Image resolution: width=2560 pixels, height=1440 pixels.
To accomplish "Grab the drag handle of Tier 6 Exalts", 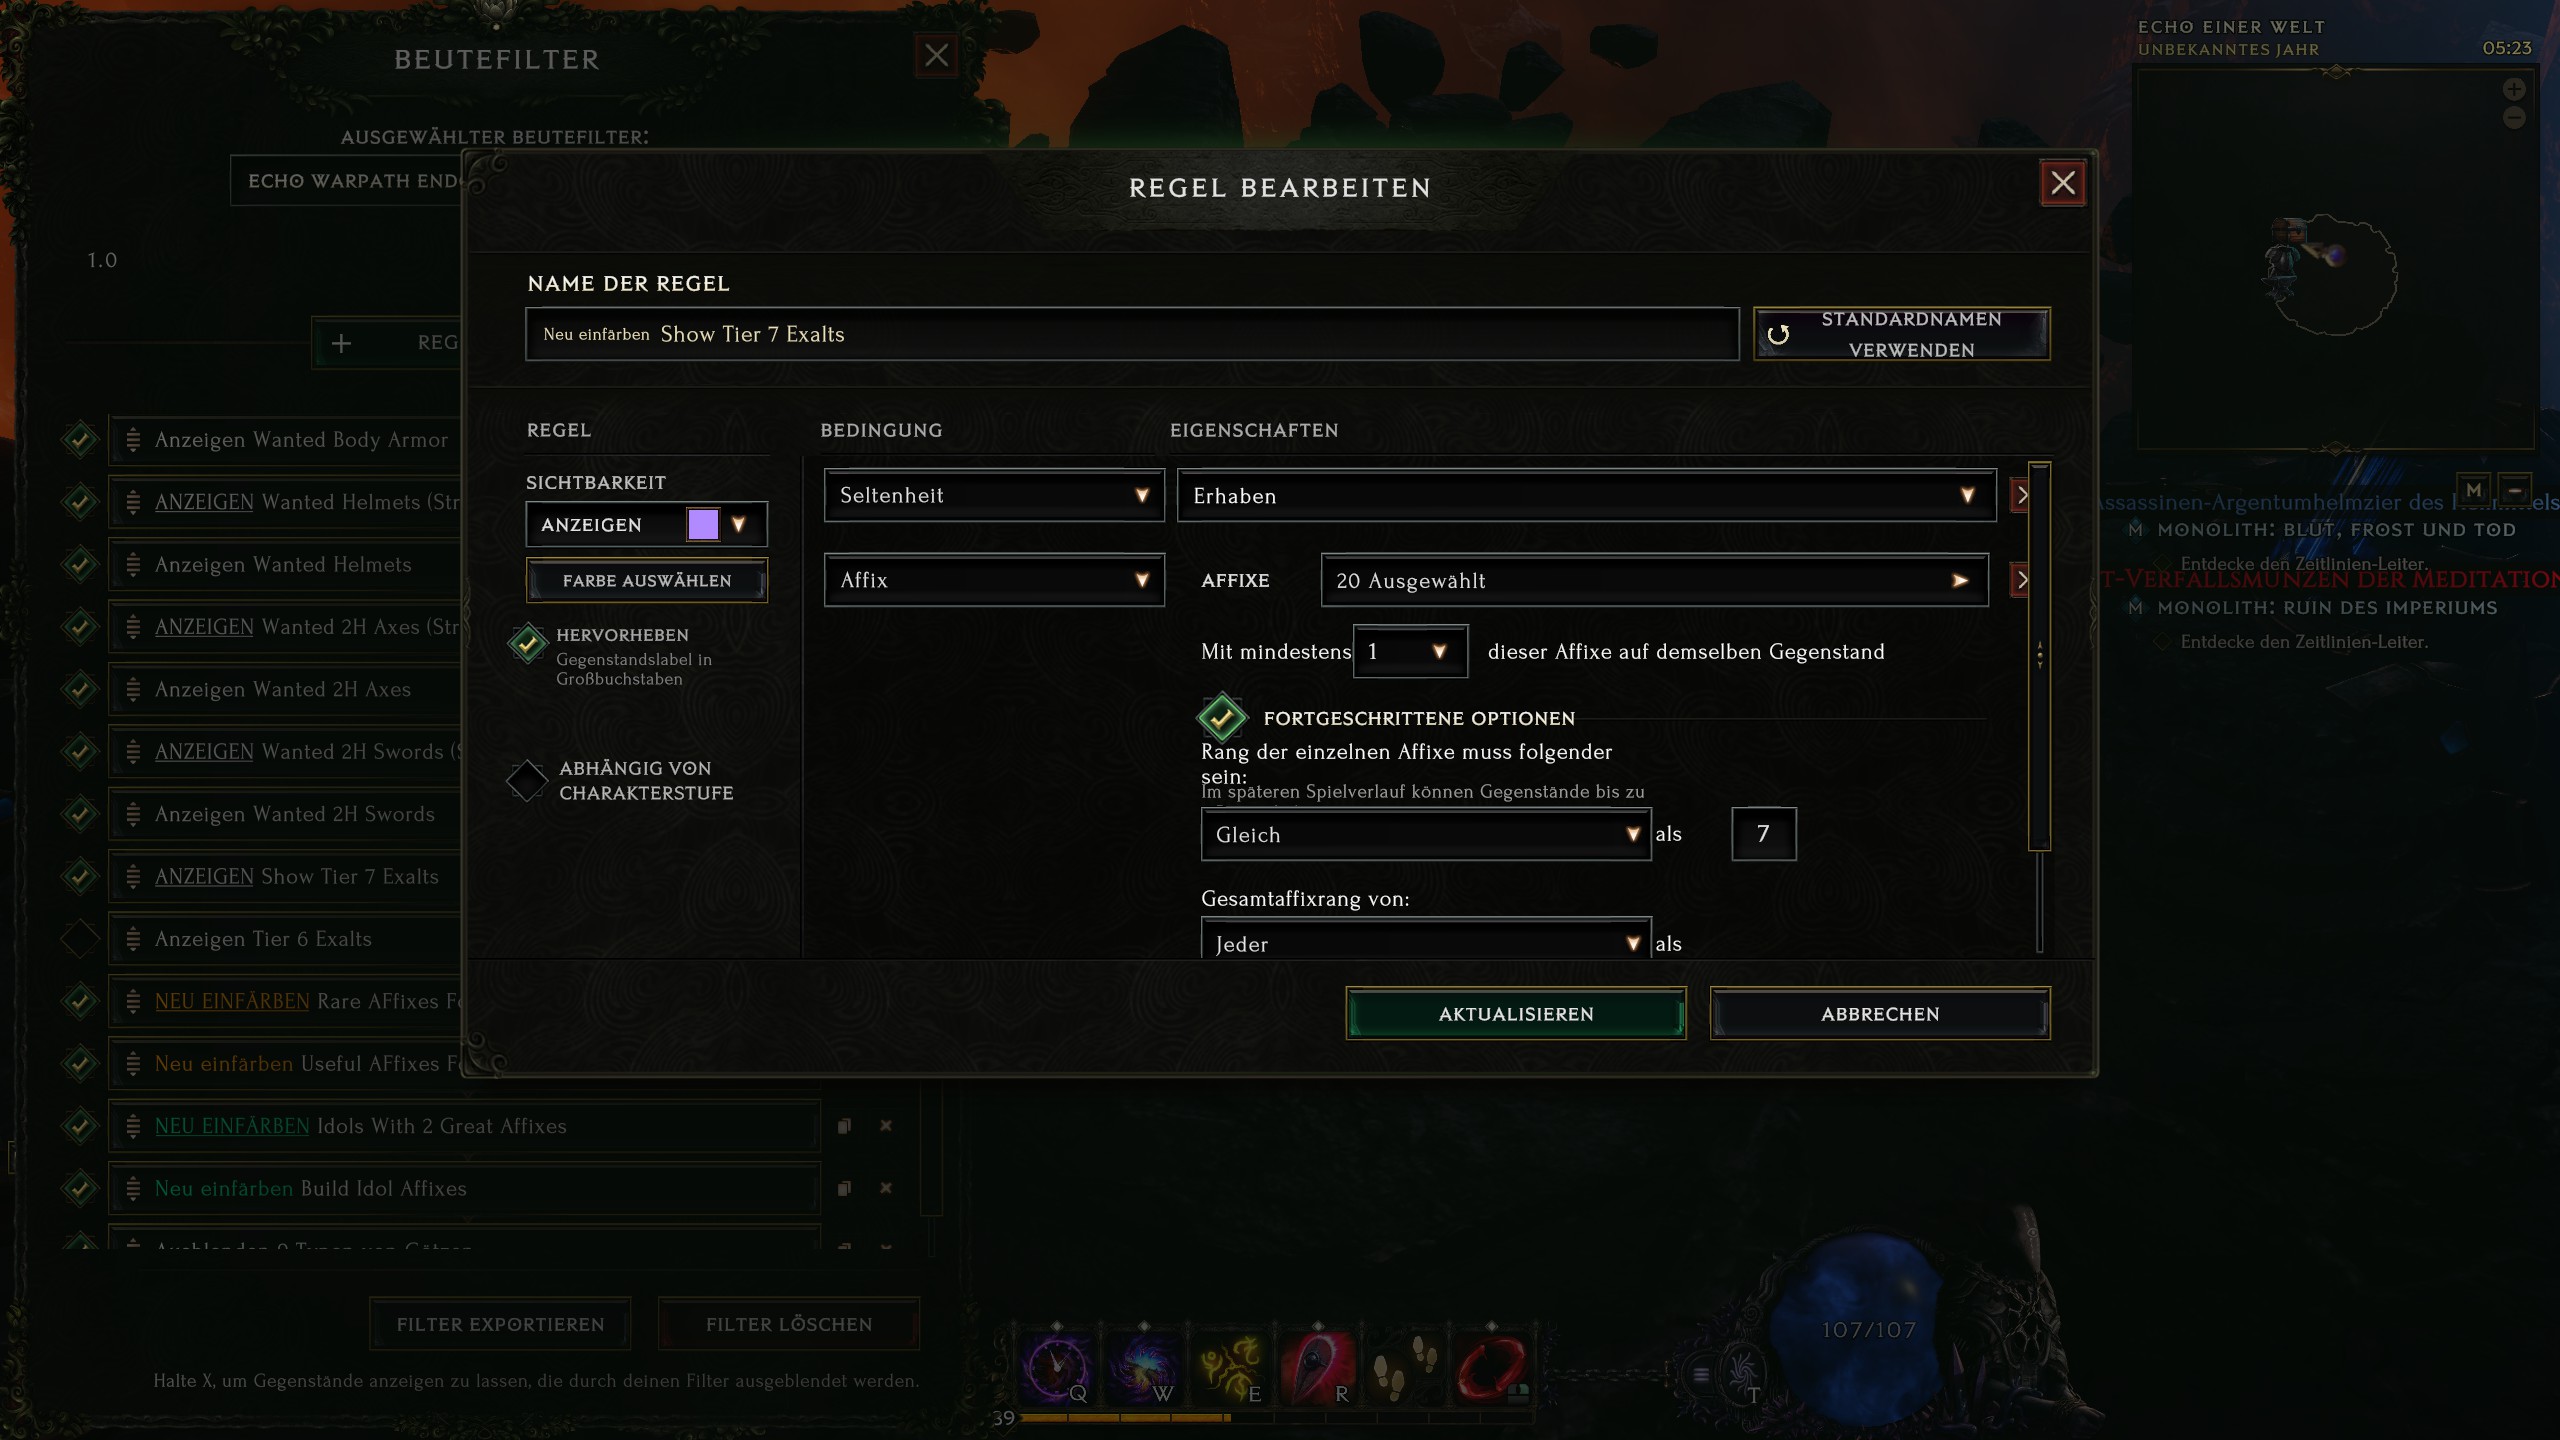I will click(133, 939).
